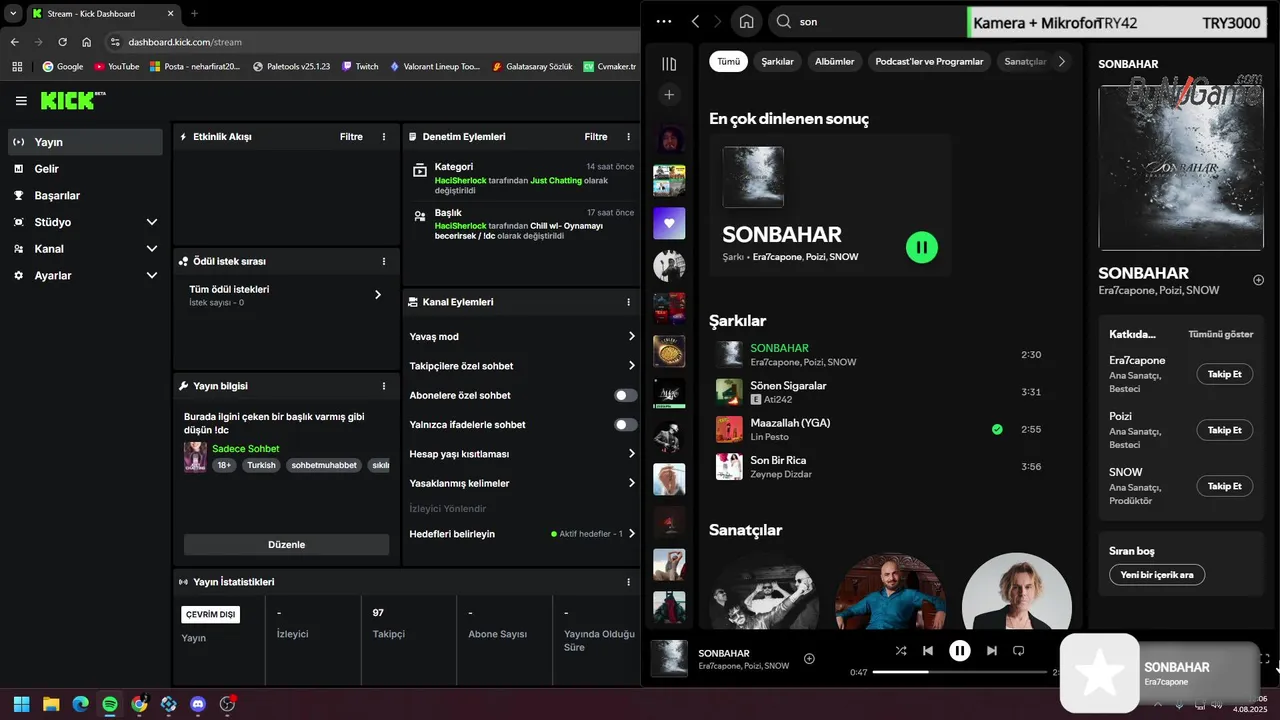This screenshot has width=1280, height=720.
Task: Toggle shuffle in Spotify player
Action: pos(901,651)
